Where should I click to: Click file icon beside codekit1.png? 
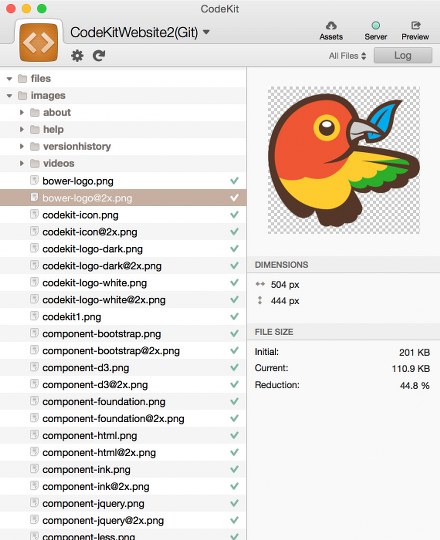[34, 316]
